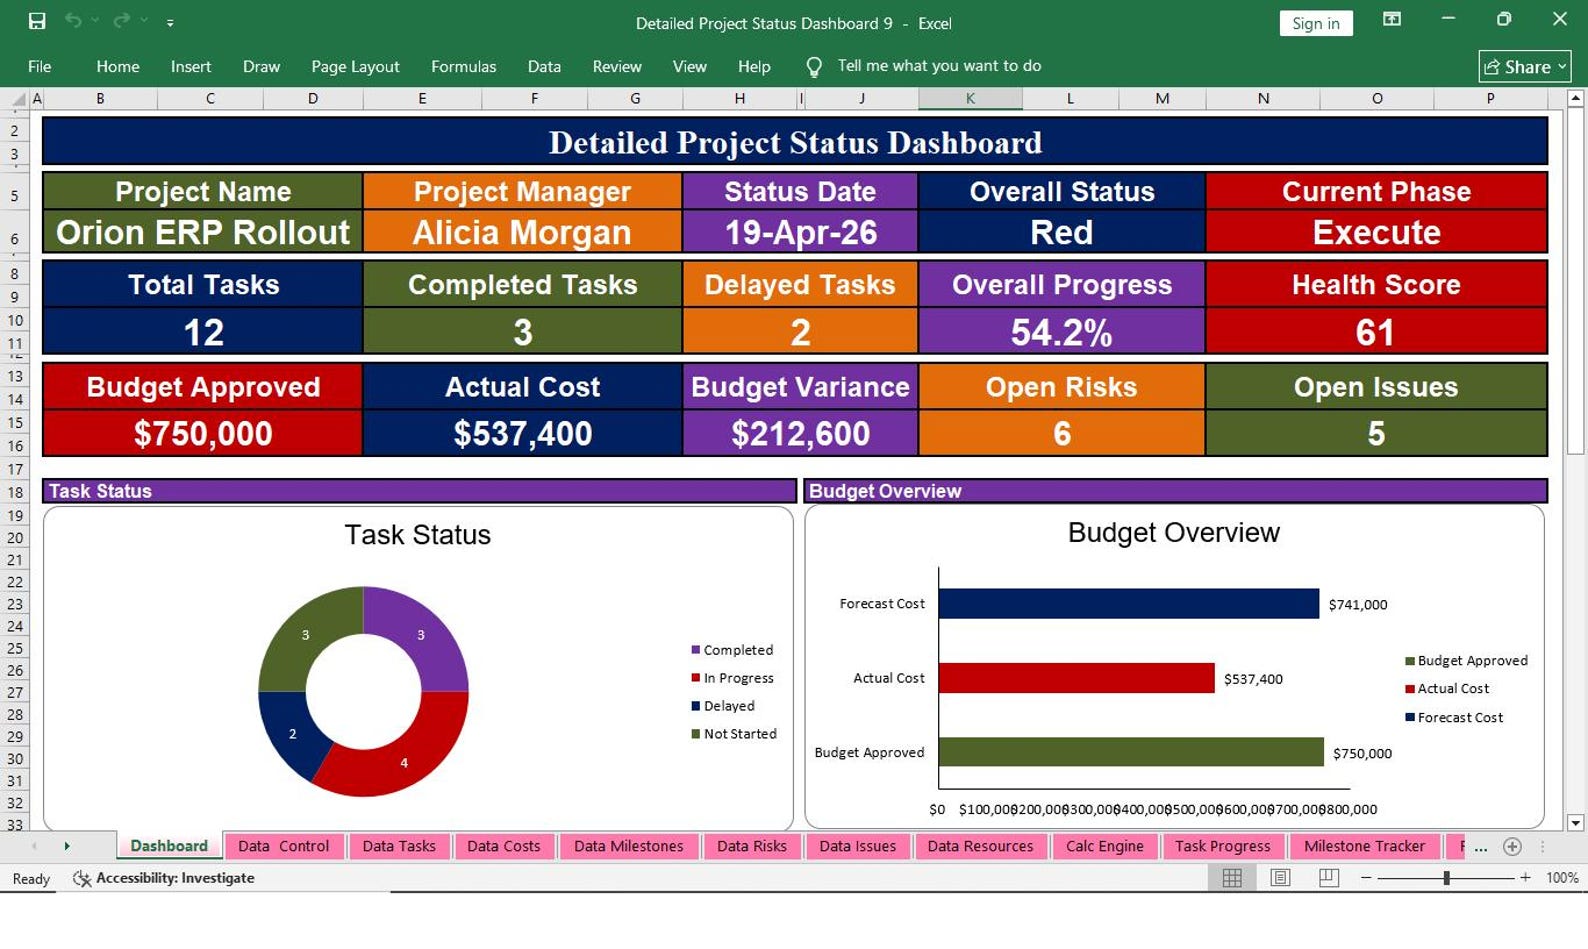Select the Orion ERP Rollout cell
Screen dimensions: 1588x949
(x=203, y=232)
